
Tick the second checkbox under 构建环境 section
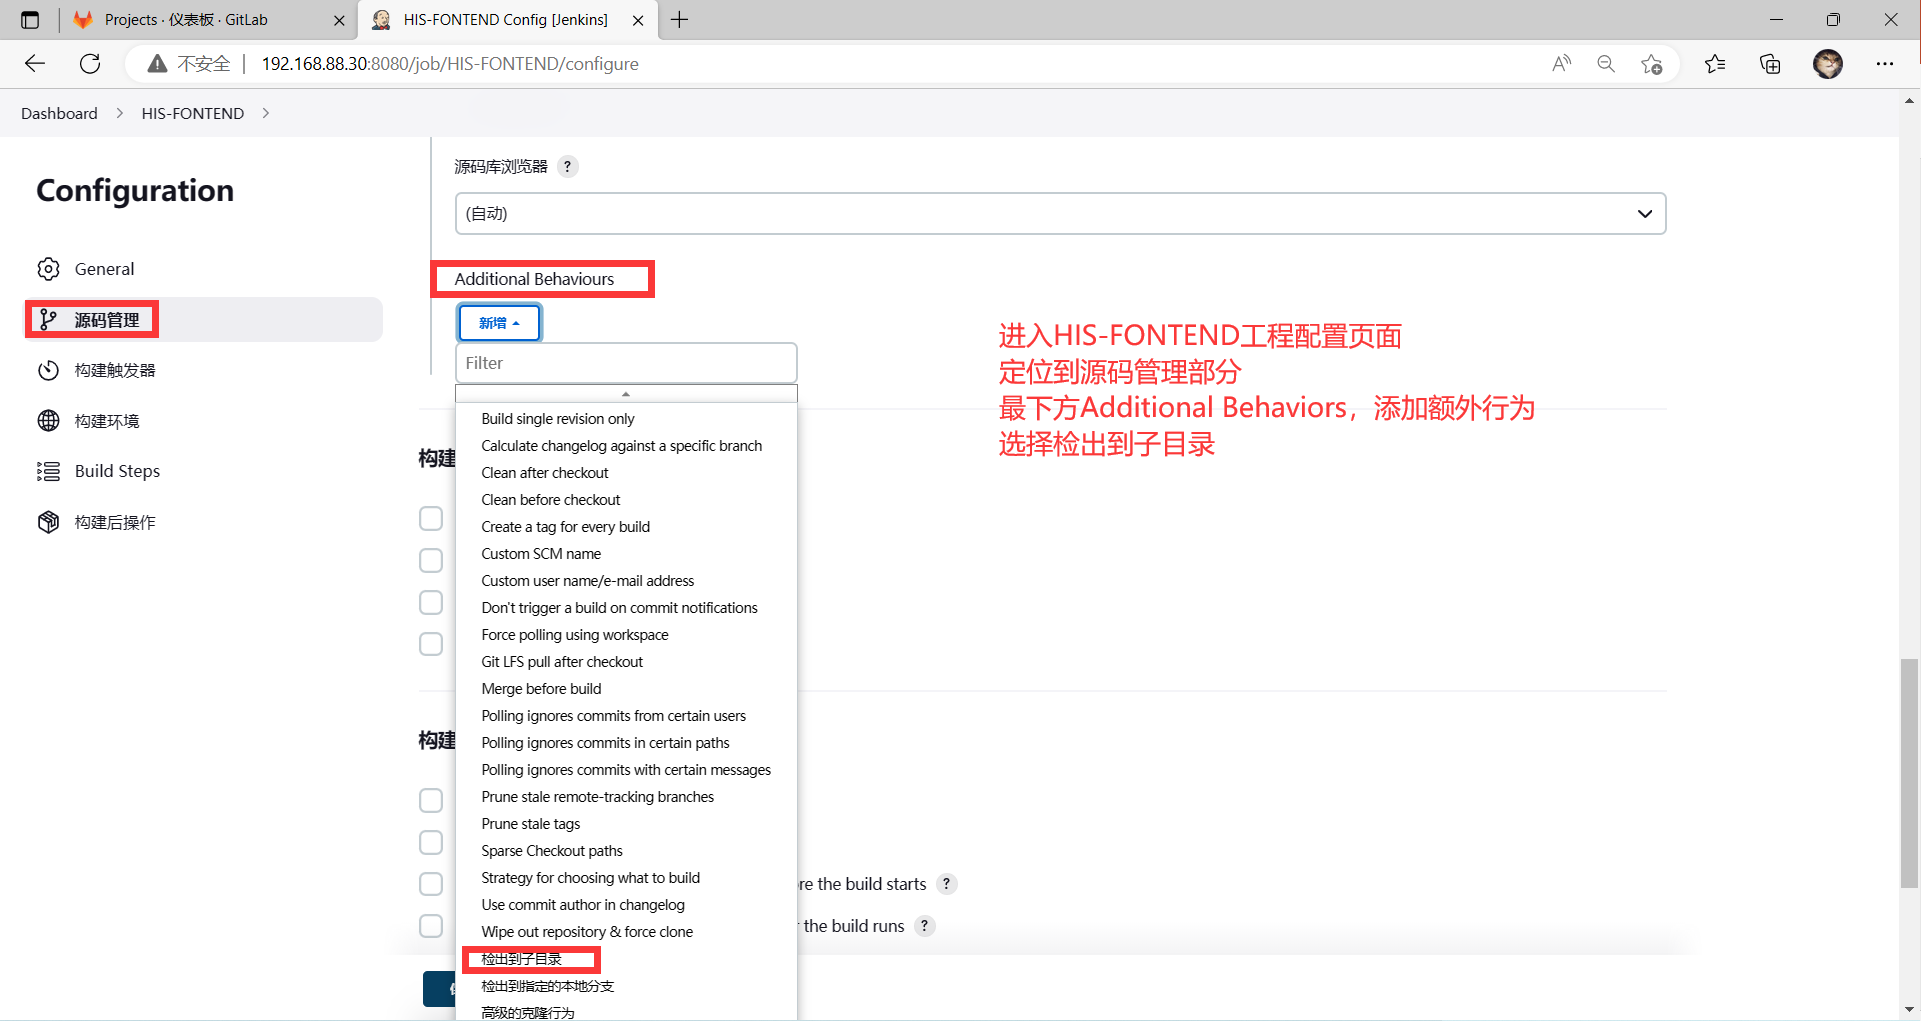pyautogui.click(x=431, y=843)
